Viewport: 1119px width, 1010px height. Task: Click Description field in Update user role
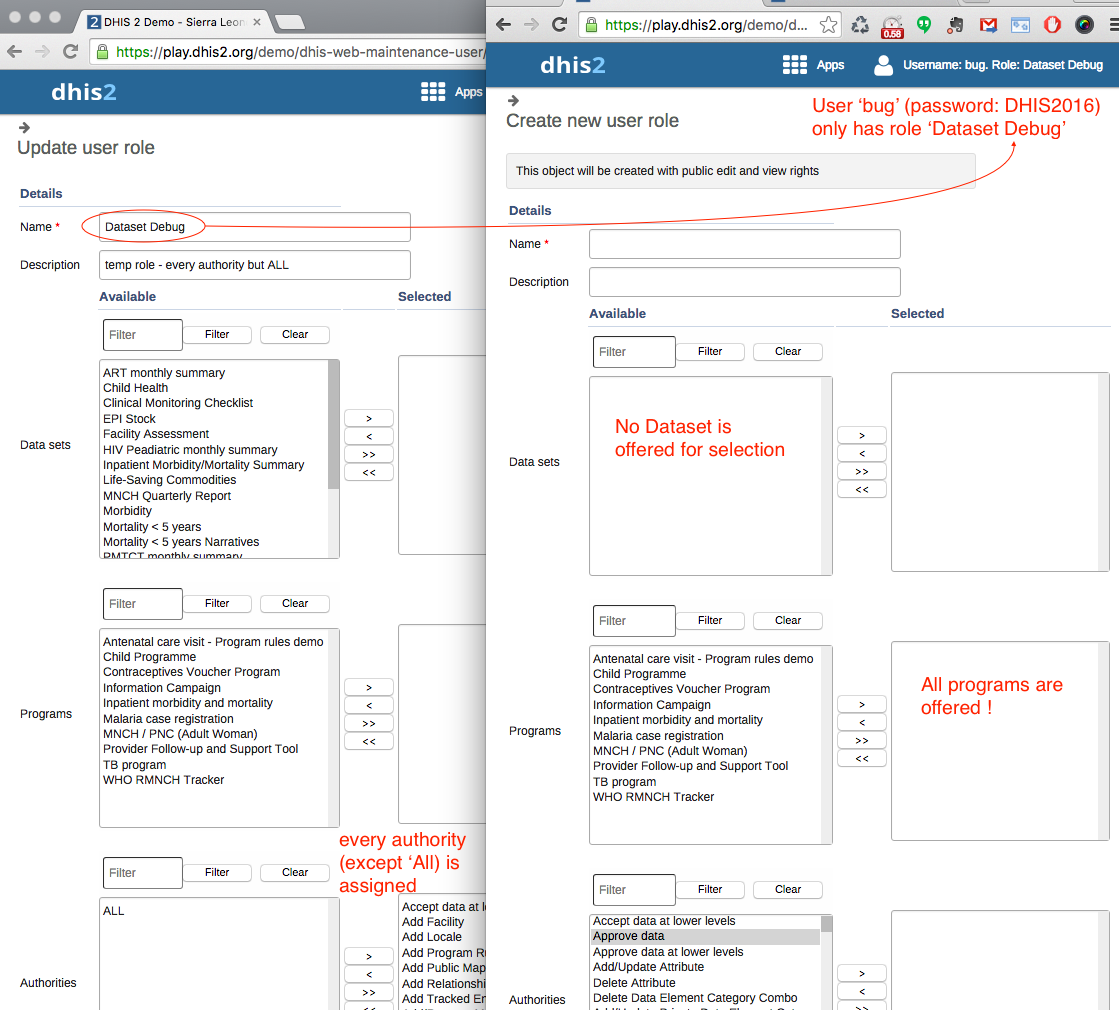(255, 265)
